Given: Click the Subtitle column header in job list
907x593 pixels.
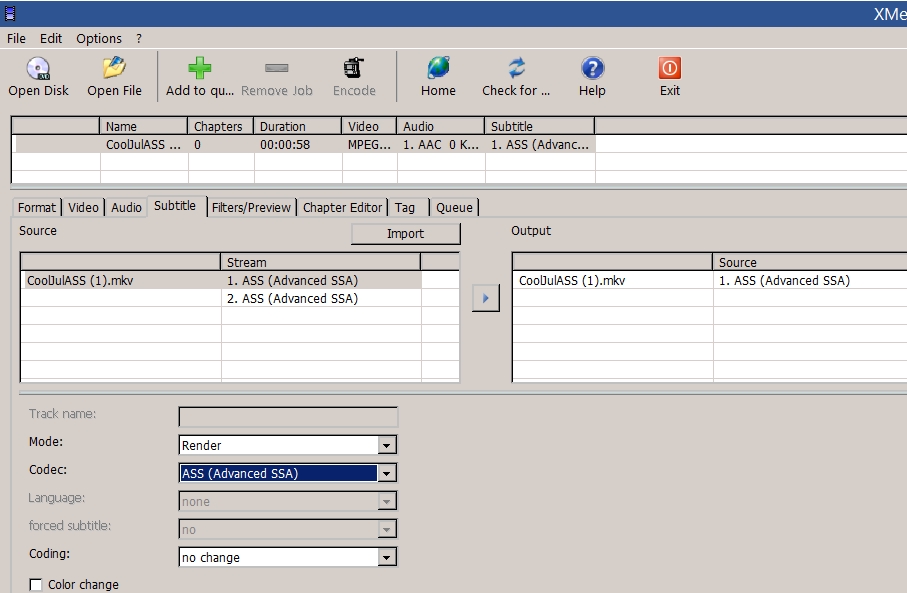Looking at the screenshot, I should [539, 126].
